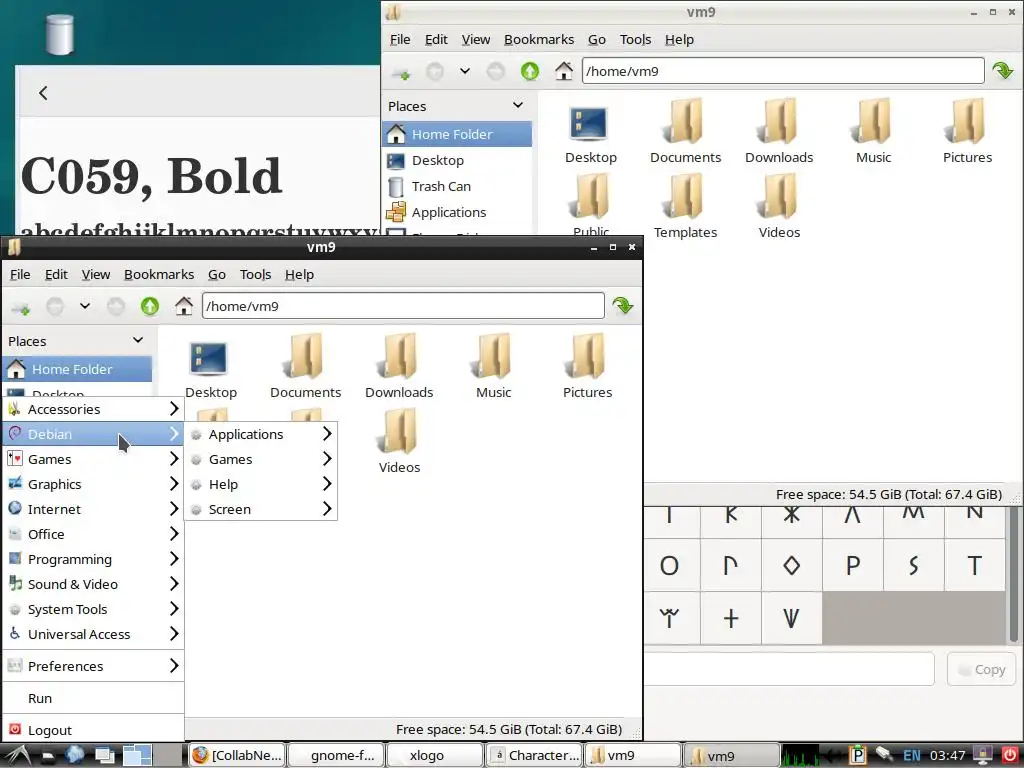Select Applications in back window sidebar
The image size is (1024, 768).
(x=457, y=212)
